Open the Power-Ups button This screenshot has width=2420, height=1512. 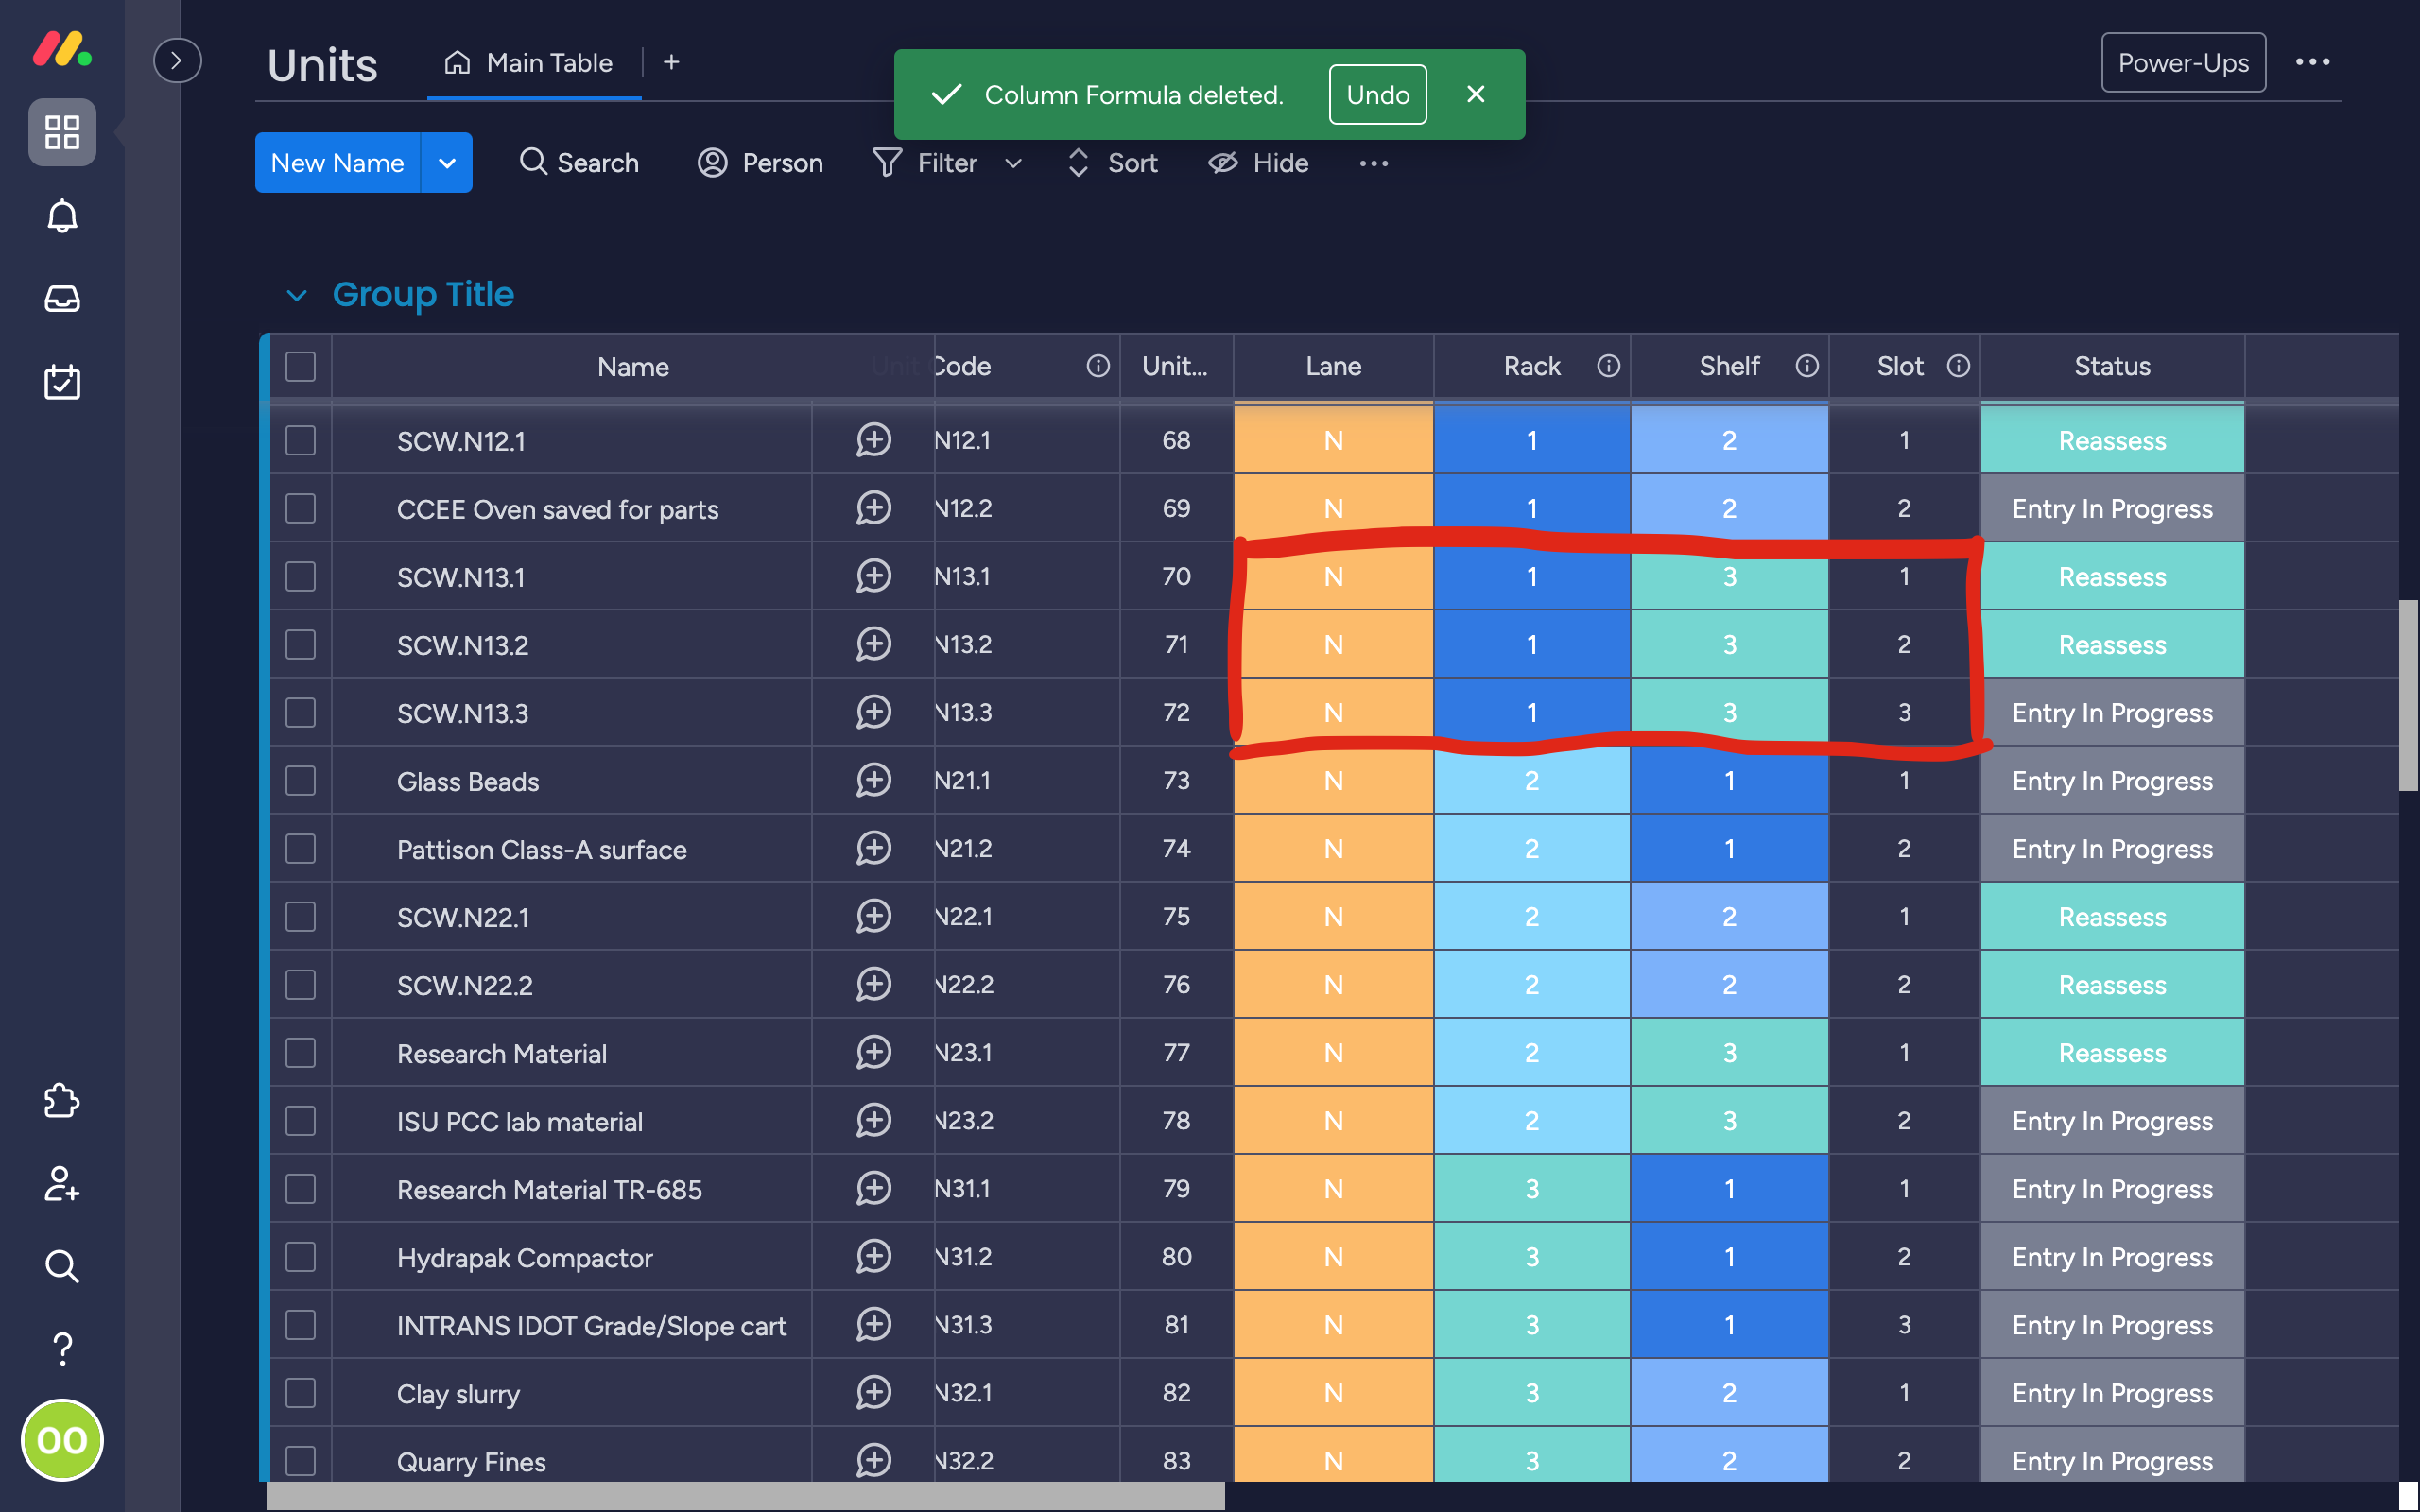[2183, 63]
